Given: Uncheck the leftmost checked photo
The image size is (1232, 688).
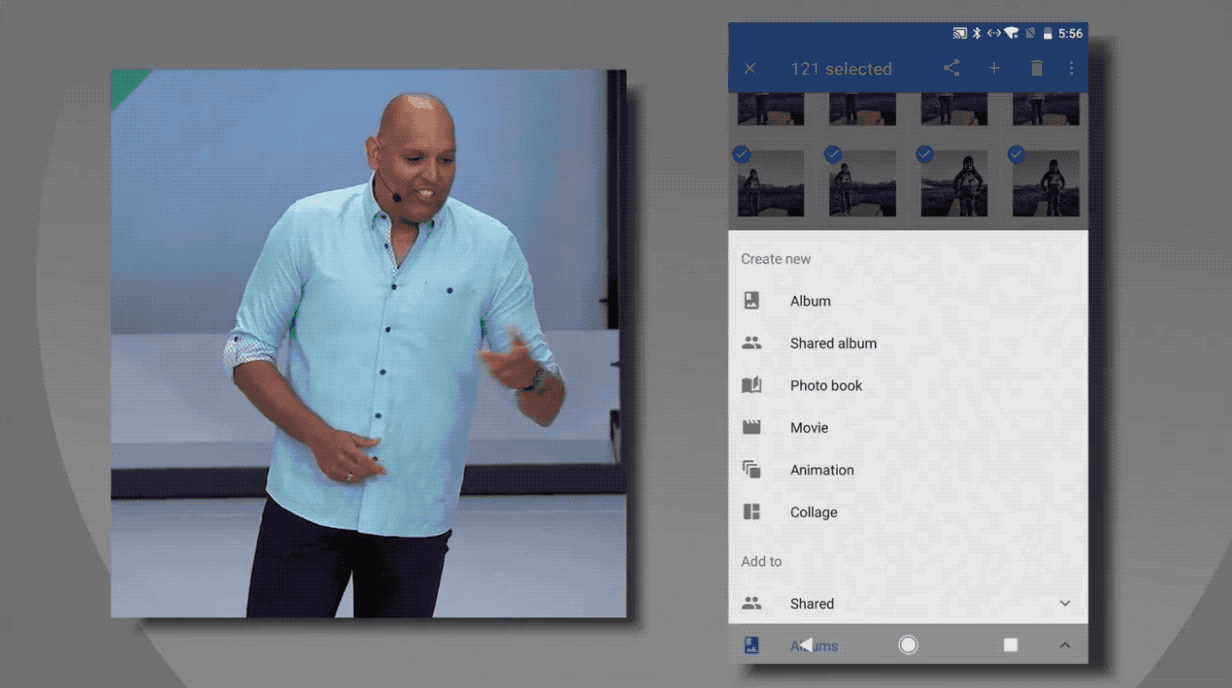Looking at the screenshot, I should click(x=741, y=154).
